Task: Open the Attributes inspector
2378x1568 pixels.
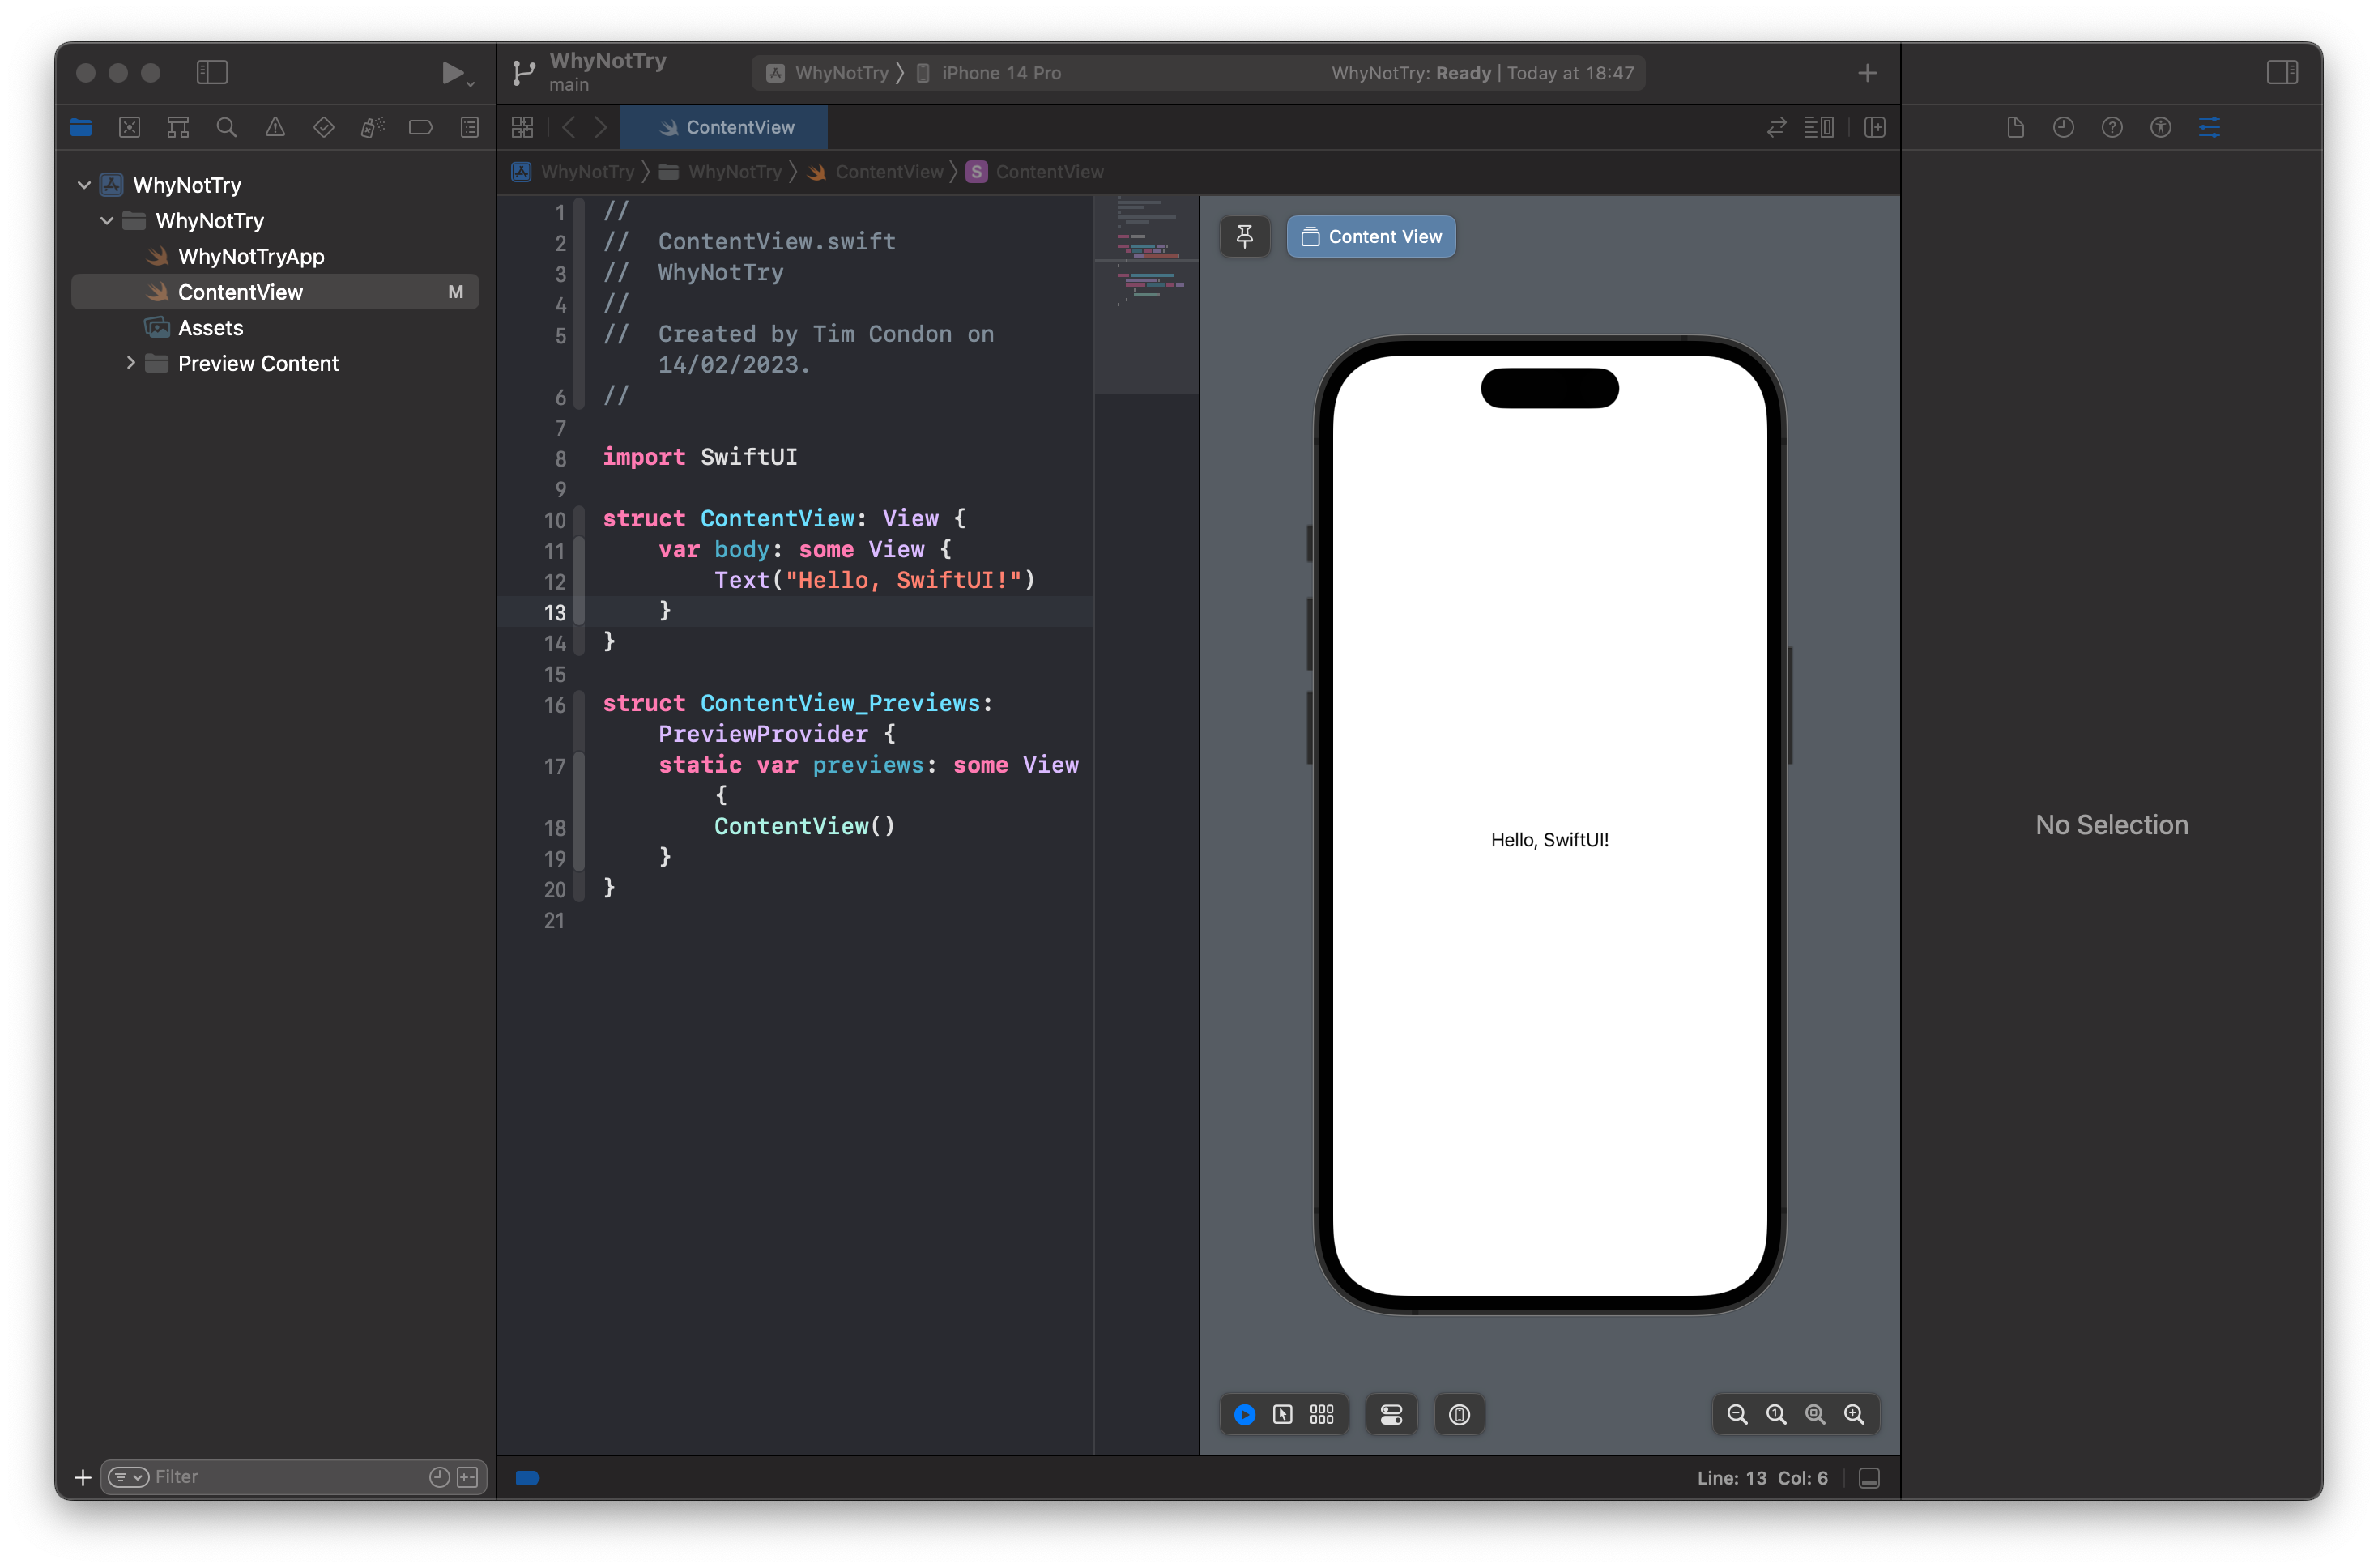Action: (x=2209, y=127)
